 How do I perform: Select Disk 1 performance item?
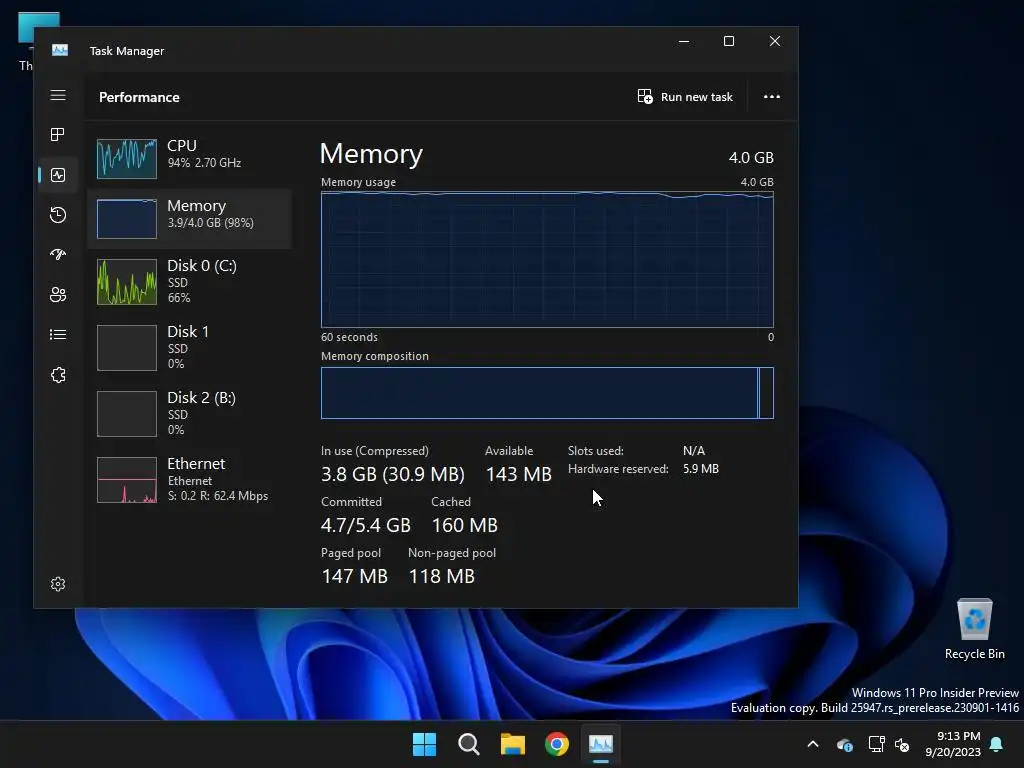(189, 347)
